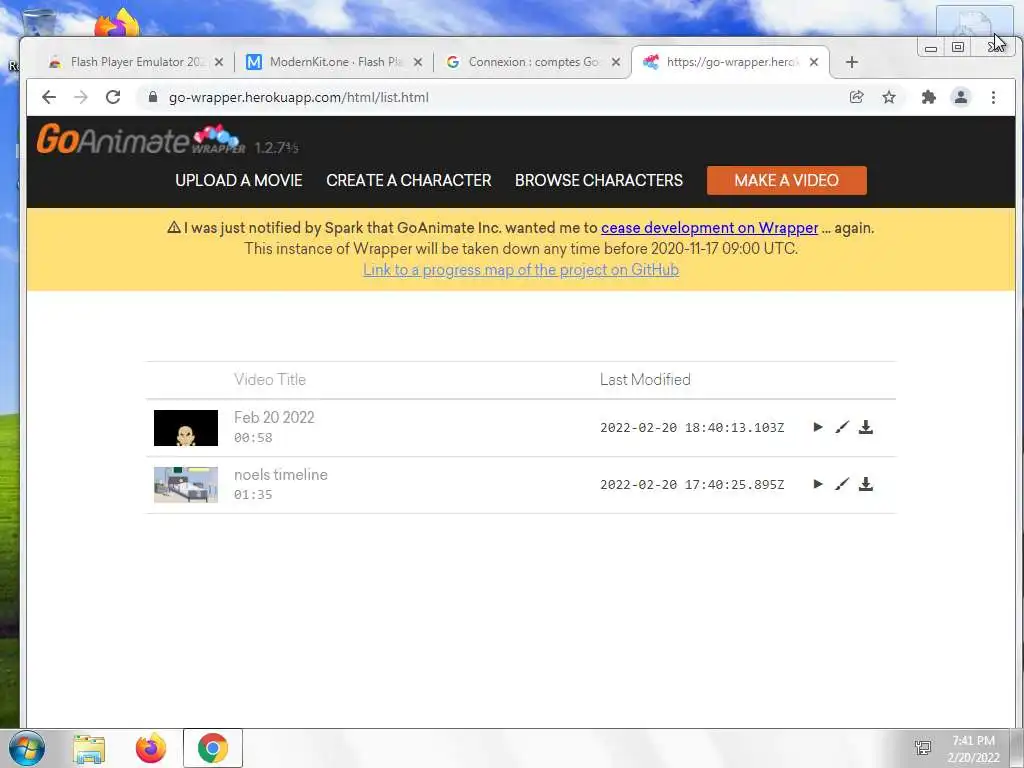The image size is (1024, 768).
Task: Play the Feb 20 2022 video
Action: 818,427
